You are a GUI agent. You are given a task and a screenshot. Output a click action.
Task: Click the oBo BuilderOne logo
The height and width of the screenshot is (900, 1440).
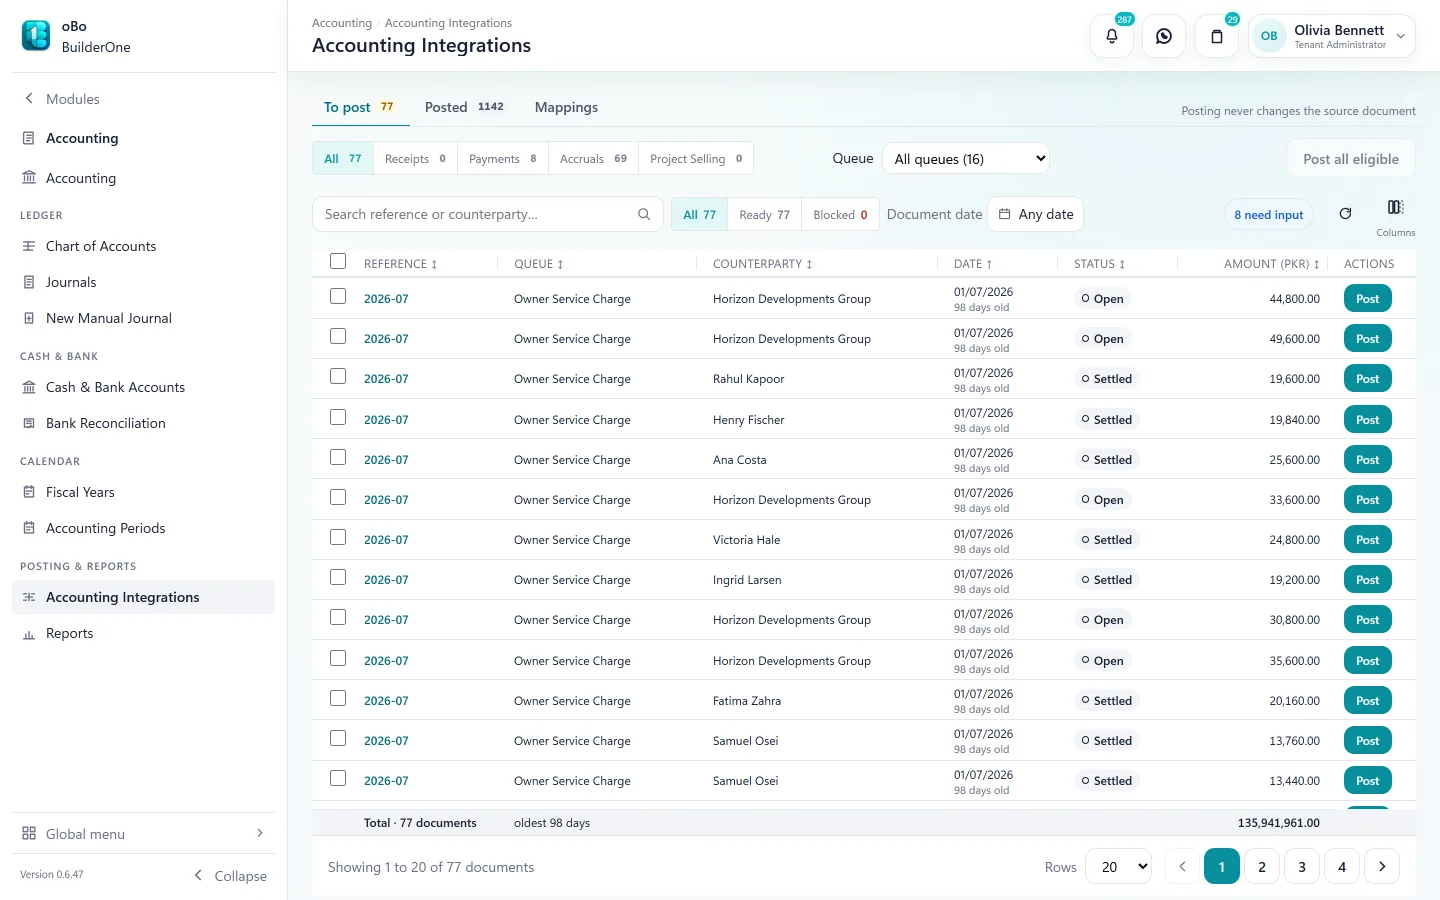(x=36, y=36)
